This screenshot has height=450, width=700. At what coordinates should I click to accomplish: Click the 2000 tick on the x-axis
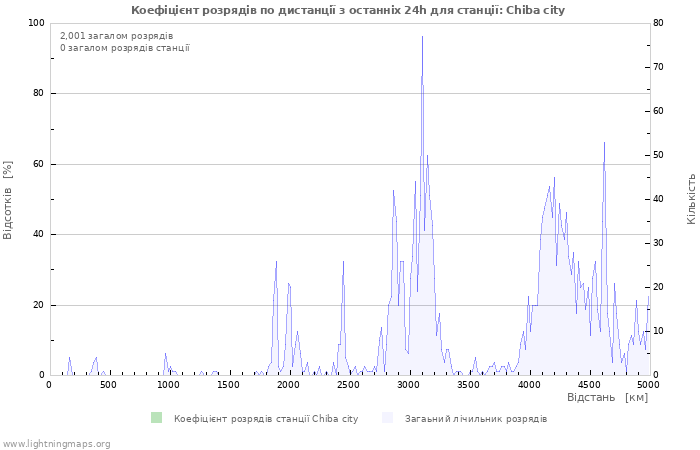click(288, 385)
